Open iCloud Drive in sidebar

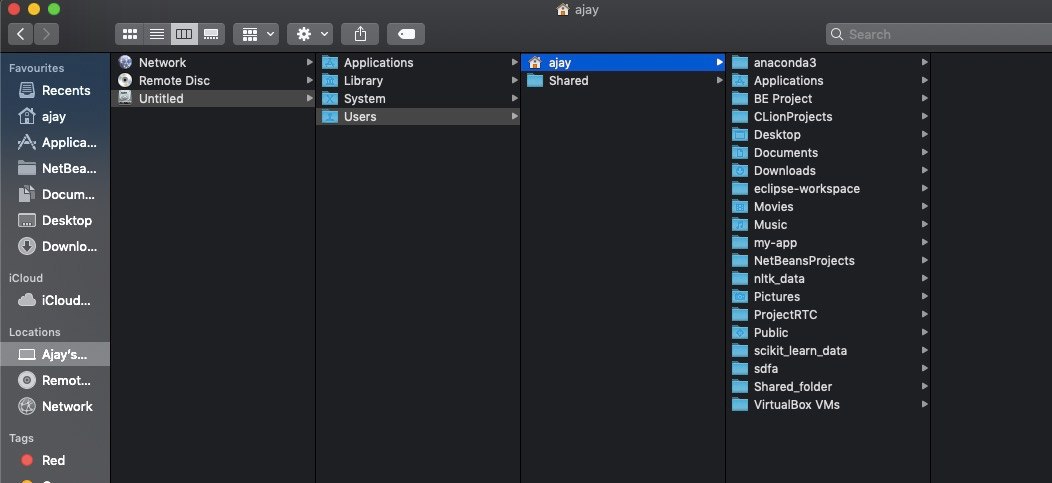55,301
